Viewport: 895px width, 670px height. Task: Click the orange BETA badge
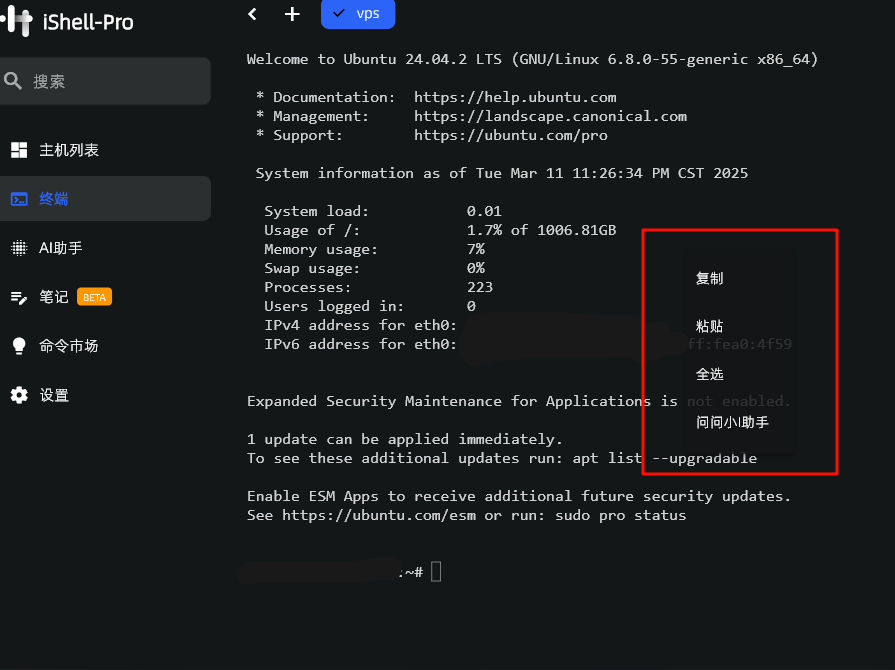click(x=94, y=297)
